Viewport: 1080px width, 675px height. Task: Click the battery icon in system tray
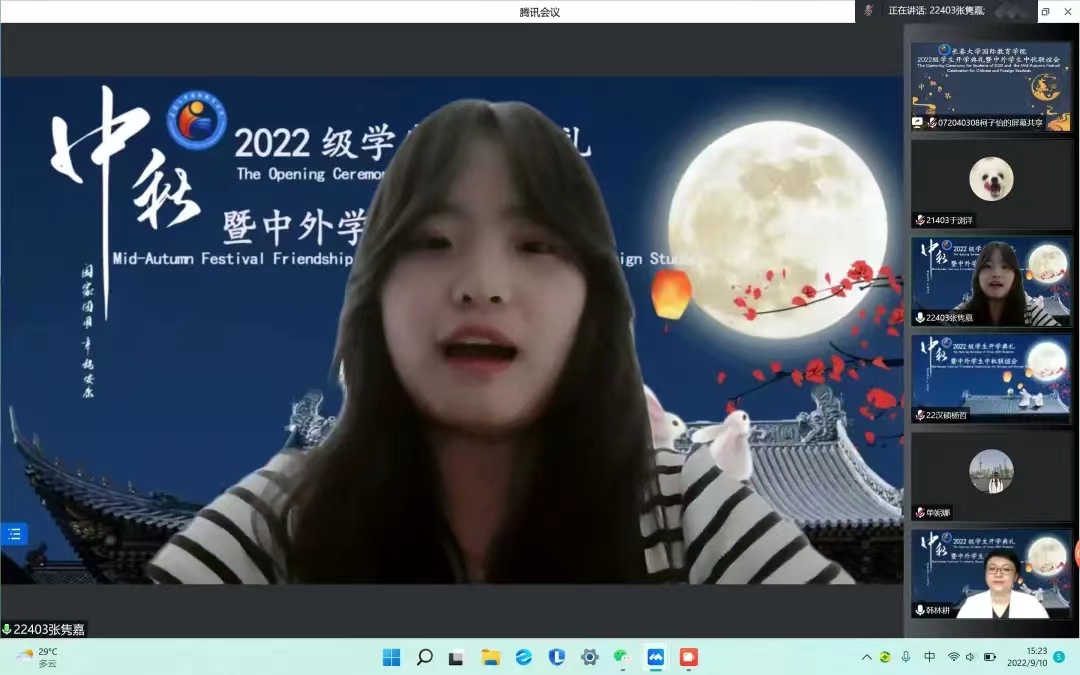[990, 658]
